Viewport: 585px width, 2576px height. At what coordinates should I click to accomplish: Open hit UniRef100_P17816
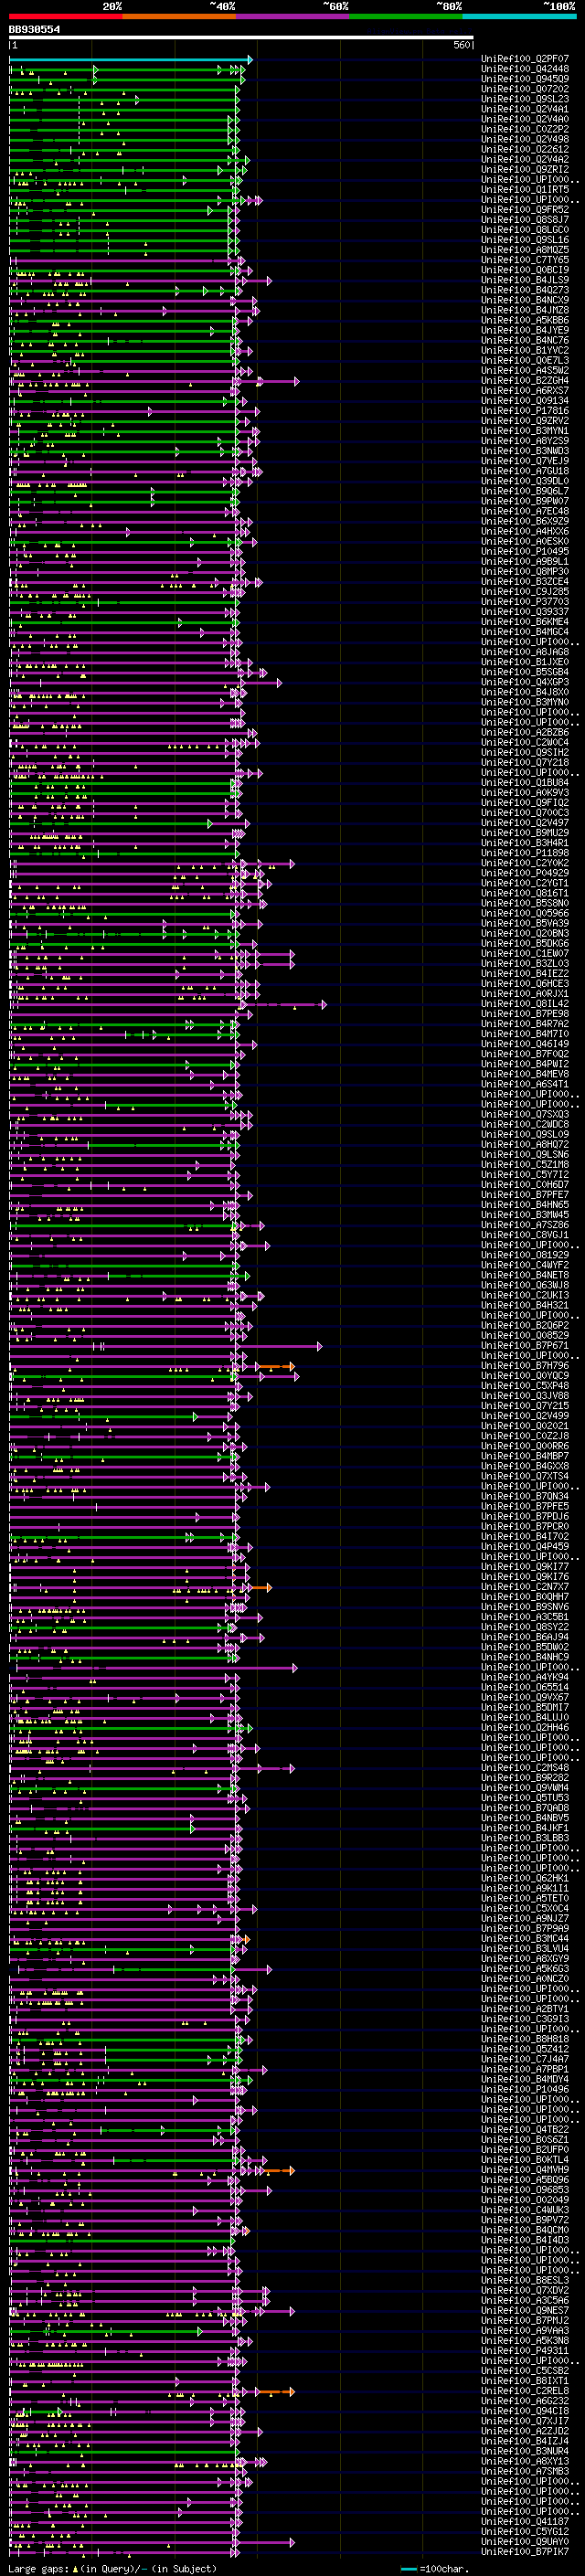pos(524,411)
